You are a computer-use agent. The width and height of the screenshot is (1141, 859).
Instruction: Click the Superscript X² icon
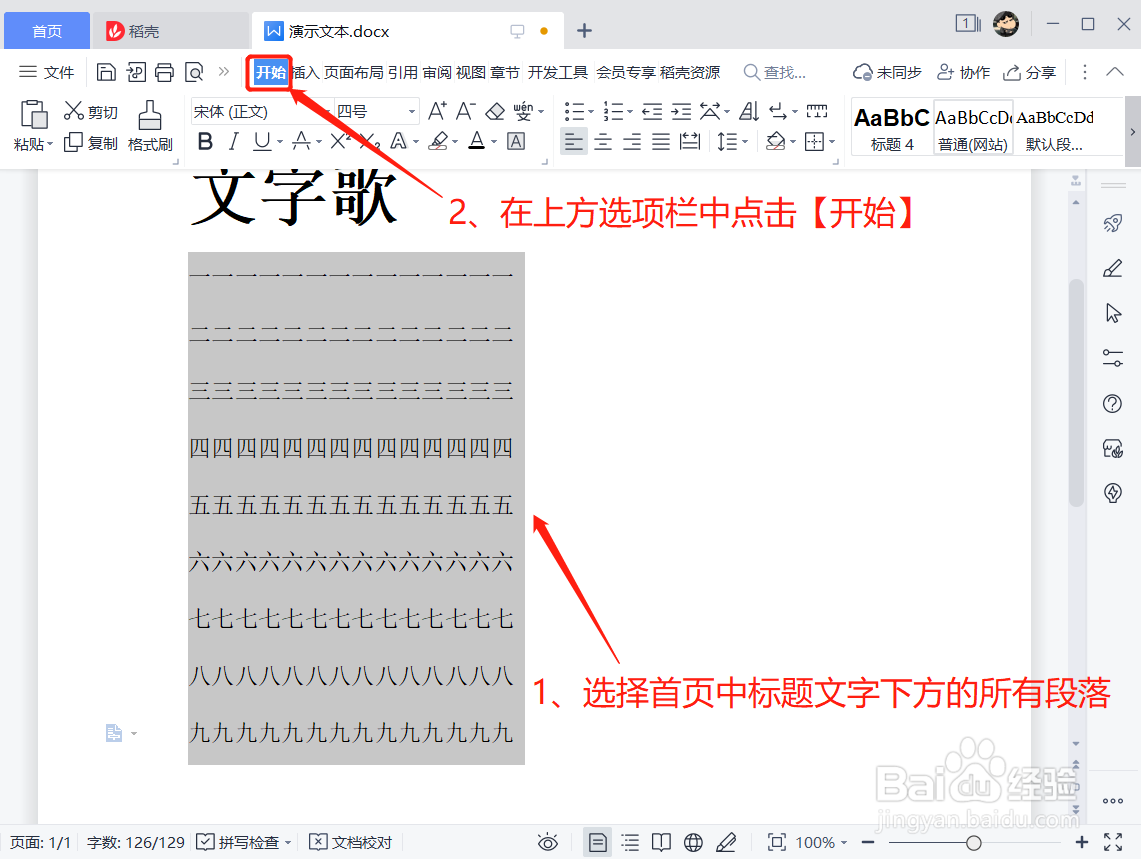pyautogui.click(x=340, y=140)
